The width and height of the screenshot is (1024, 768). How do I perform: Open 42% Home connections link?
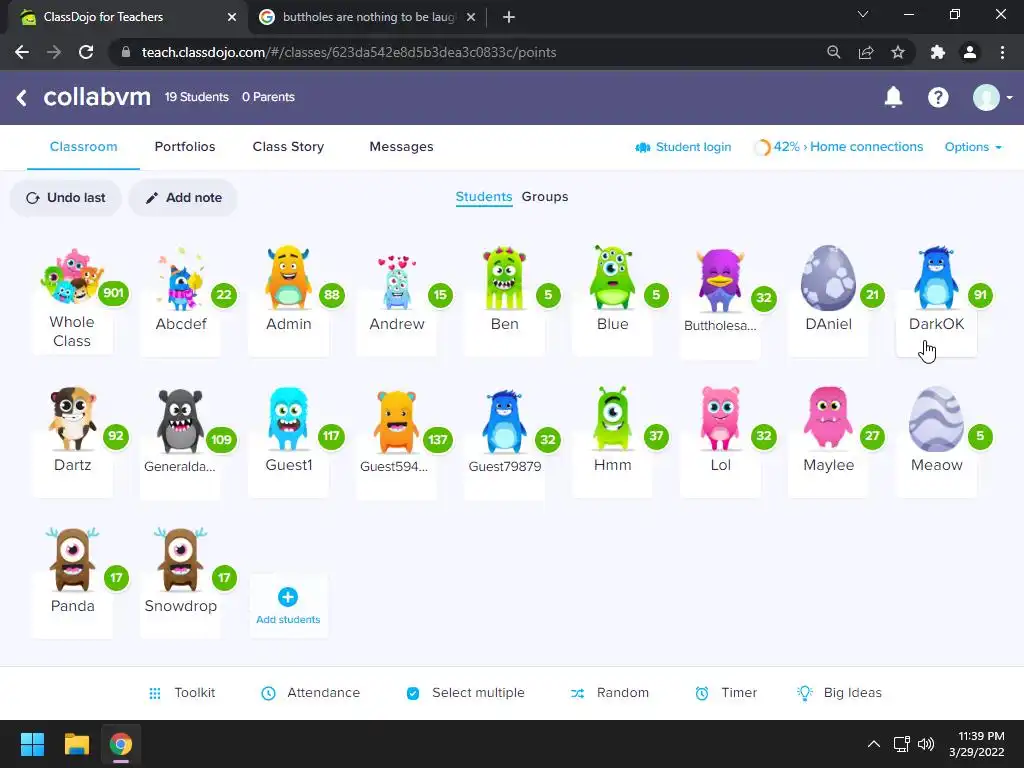pos(839,147)
